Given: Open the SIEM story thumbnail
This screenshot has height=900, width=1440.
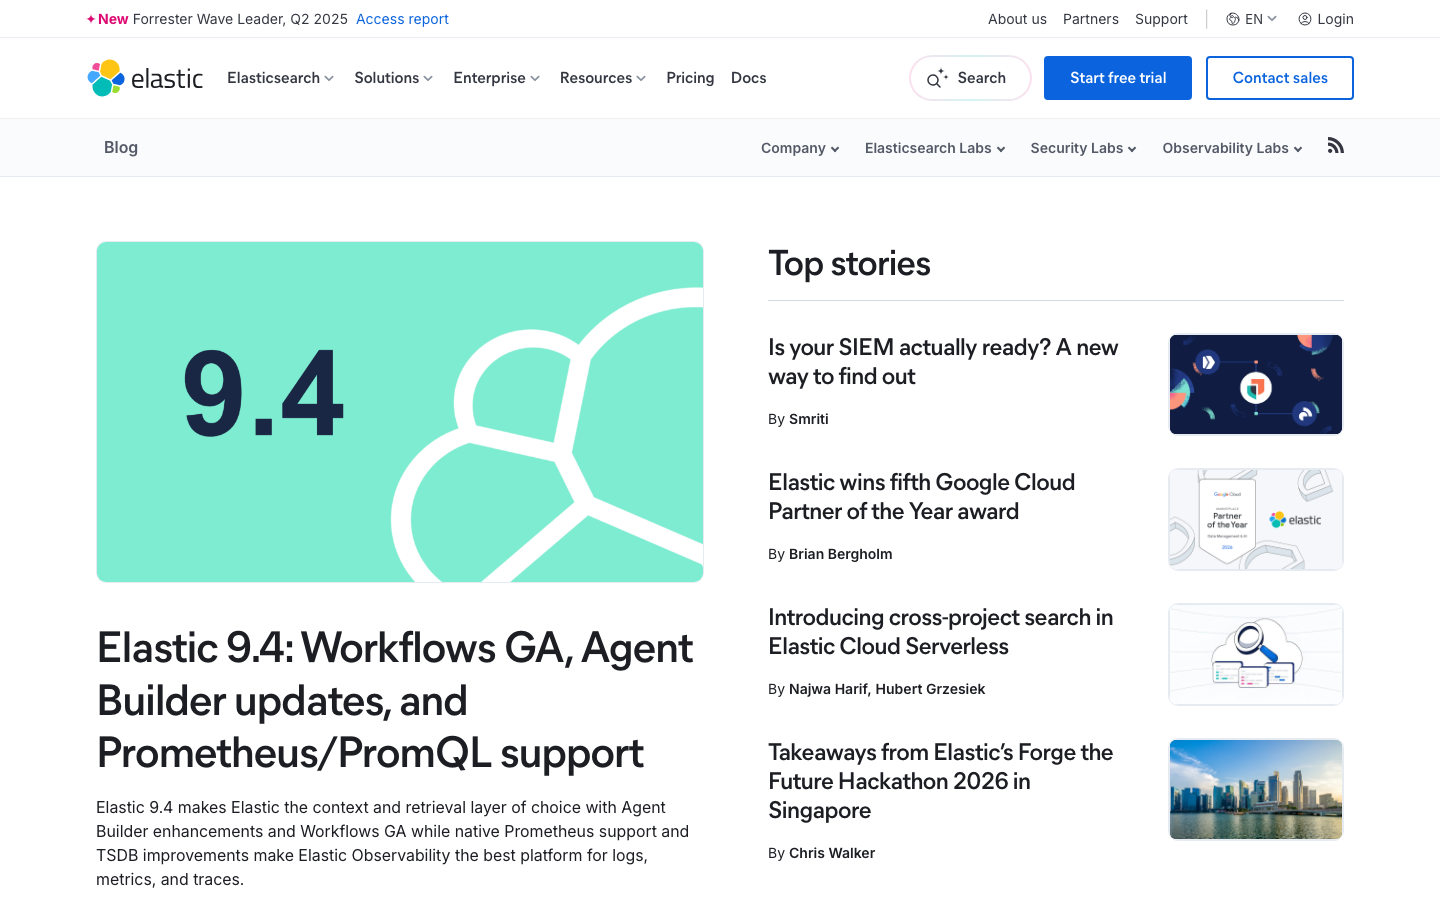Looking at the screenshot, I should coord(1256,385).
